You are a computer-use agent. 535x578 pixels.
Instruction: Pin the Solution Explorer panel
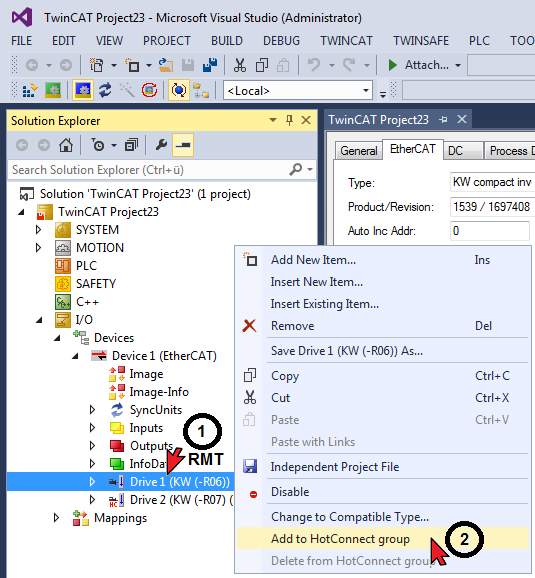[x=289, y=120]
